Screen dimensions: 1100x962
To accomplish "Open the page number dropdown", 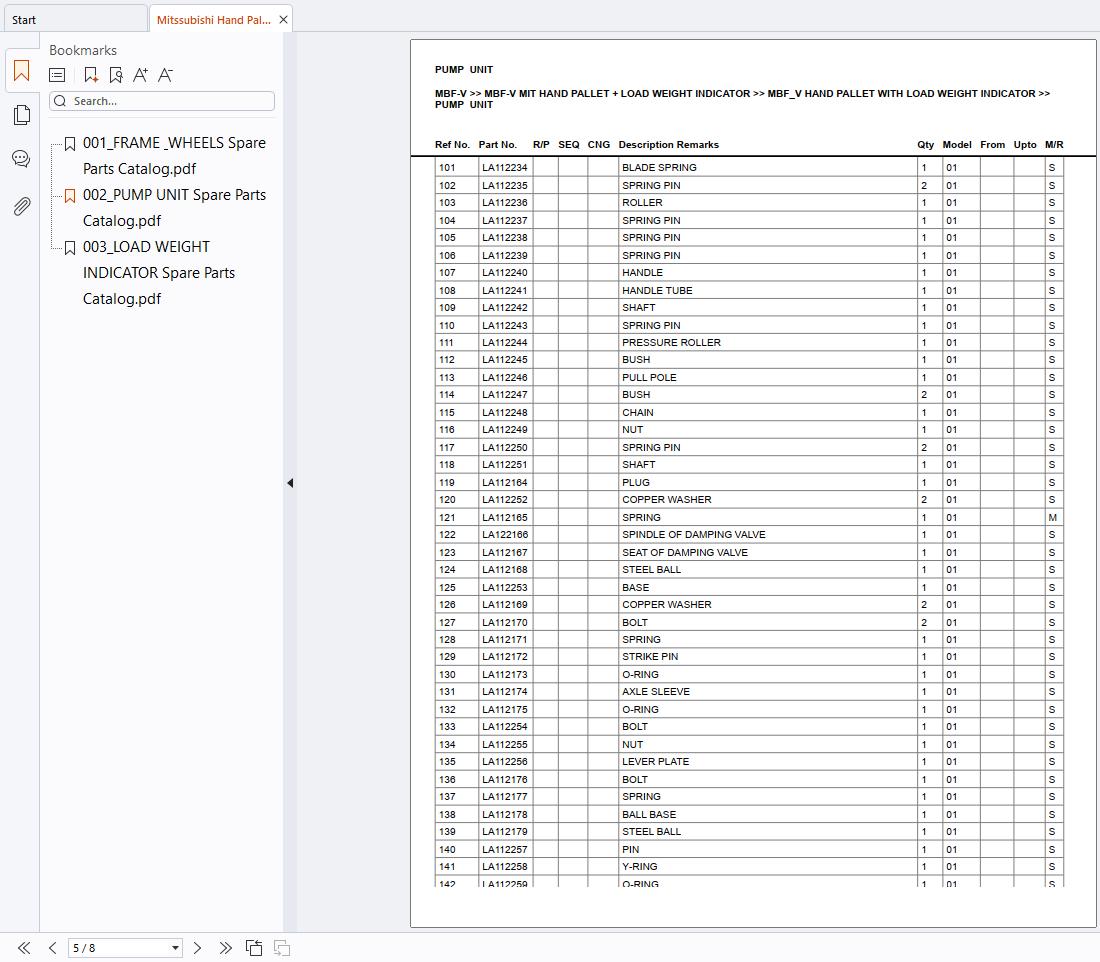I will 176,948.
